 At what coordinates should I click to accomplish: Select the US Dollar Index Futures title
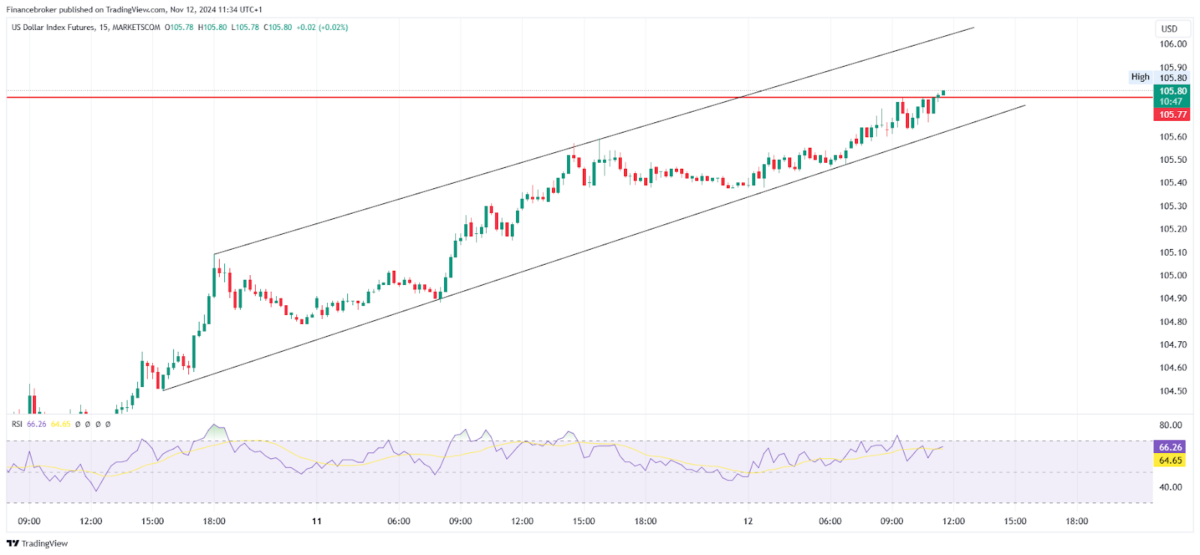click(54, 26)
